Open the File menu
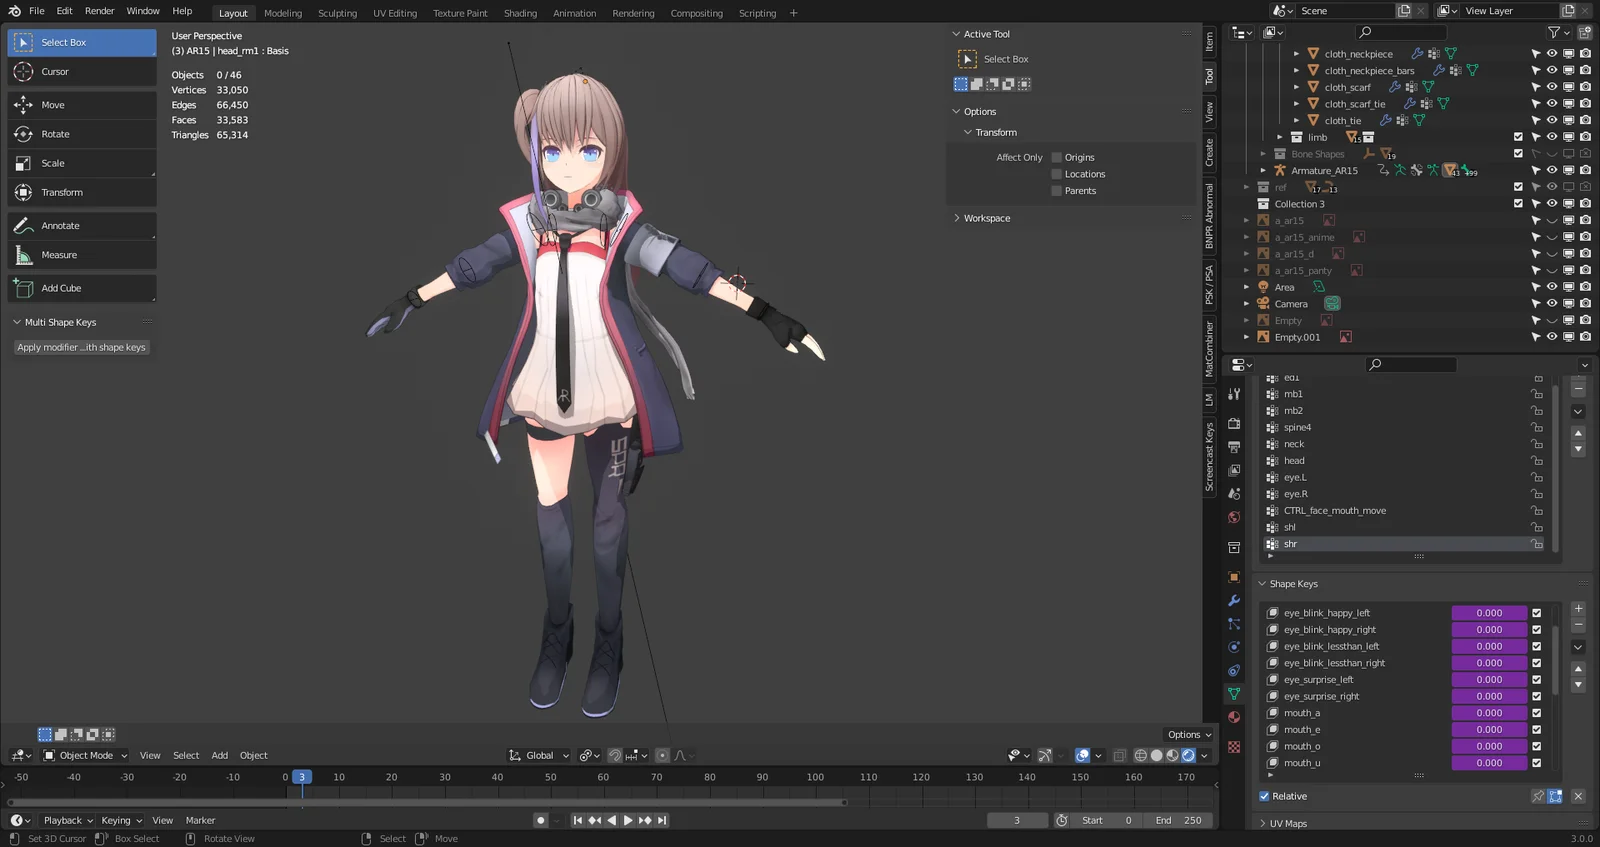 click(37, 11)
